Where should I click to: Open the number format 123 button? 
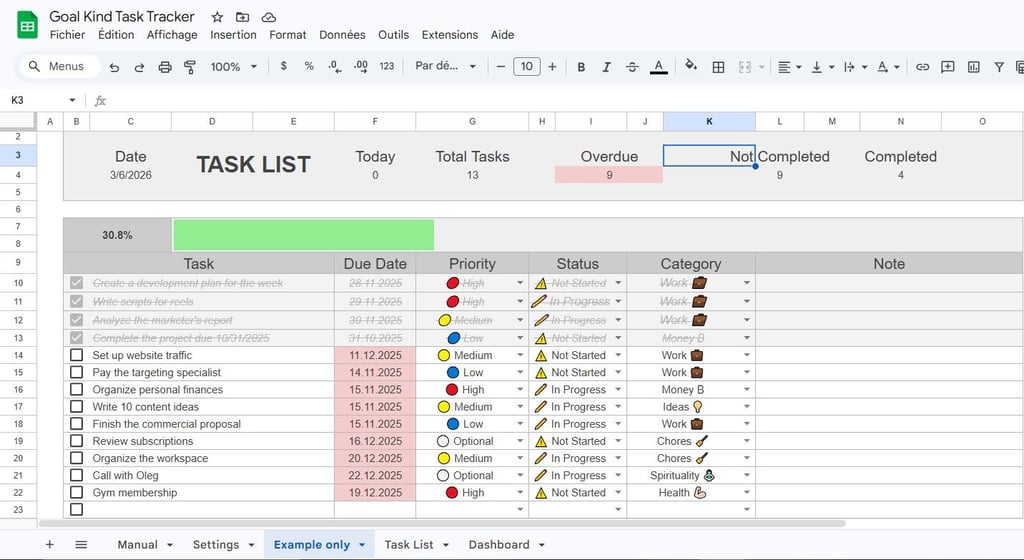click(x=387, y=66)
